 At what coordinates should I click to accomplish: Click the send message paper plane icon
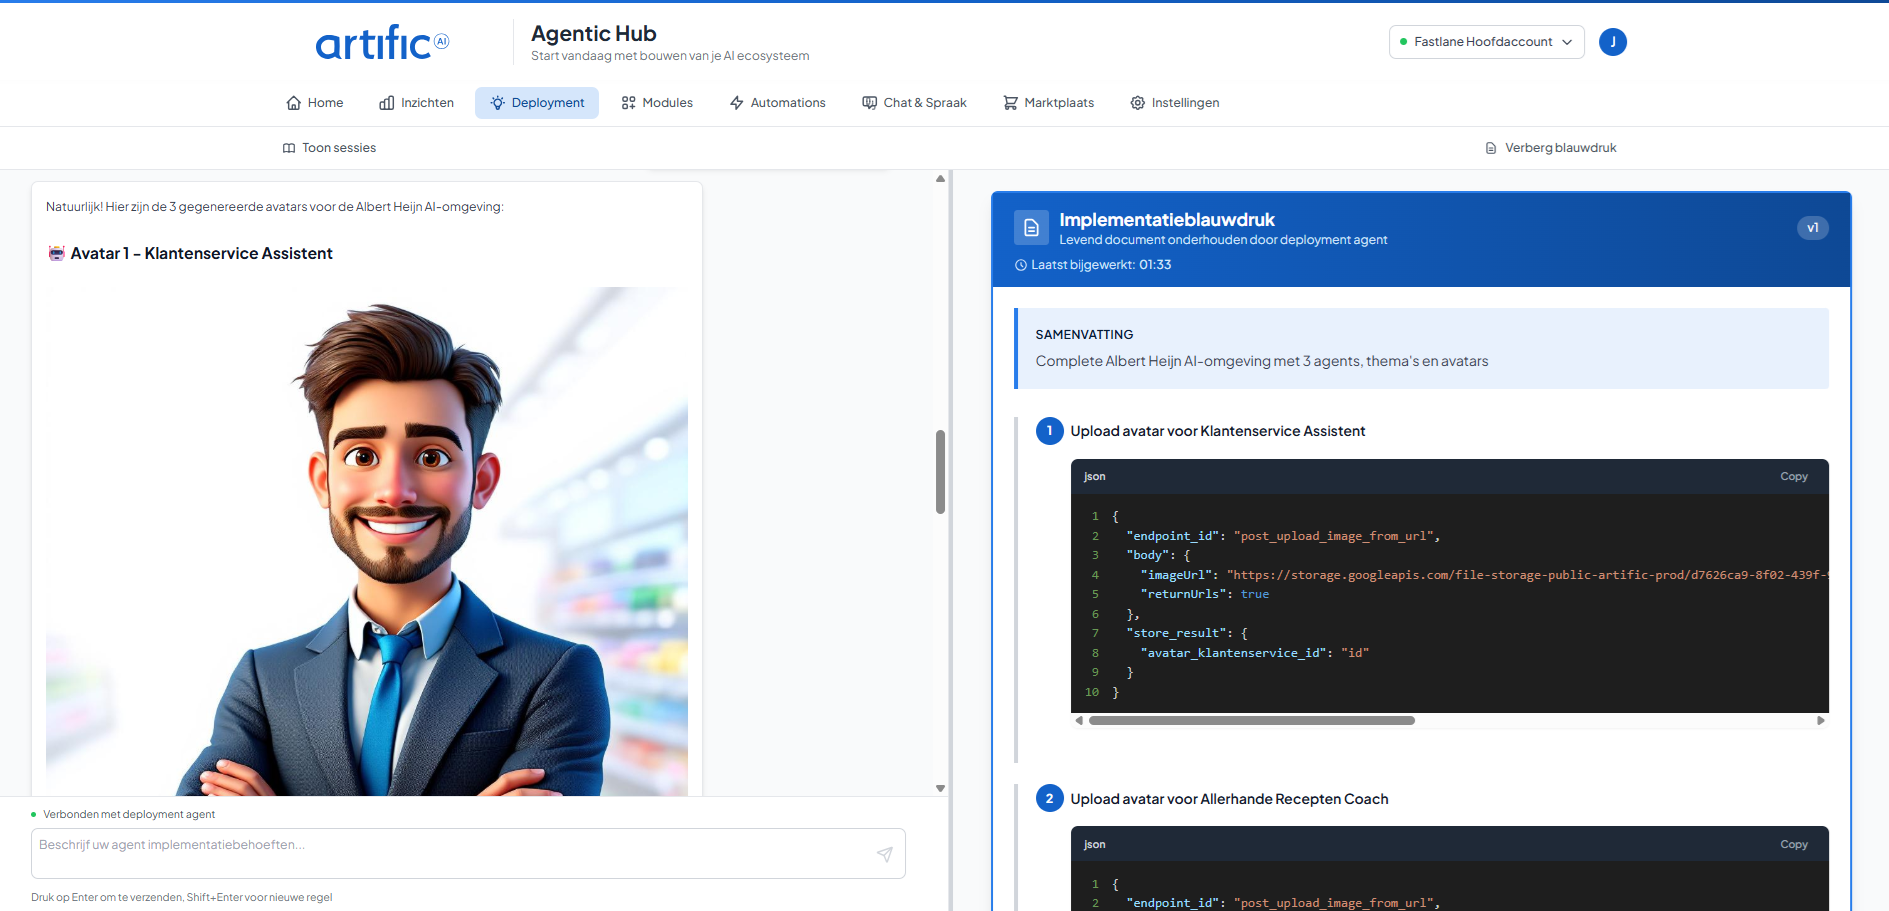pyautogui.click(x=885, y=854)
